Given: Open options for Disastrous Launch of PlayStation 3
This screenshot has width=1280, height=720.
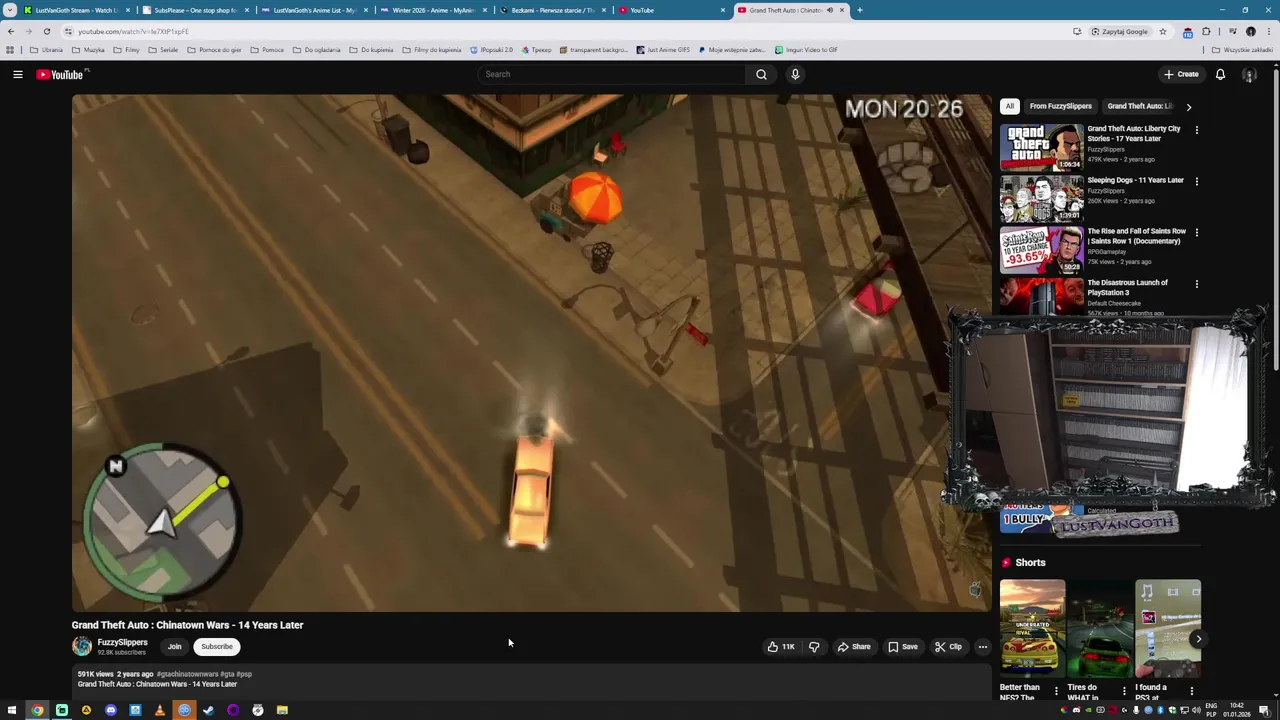Looking at the screenshot, I should [1196, 284].
